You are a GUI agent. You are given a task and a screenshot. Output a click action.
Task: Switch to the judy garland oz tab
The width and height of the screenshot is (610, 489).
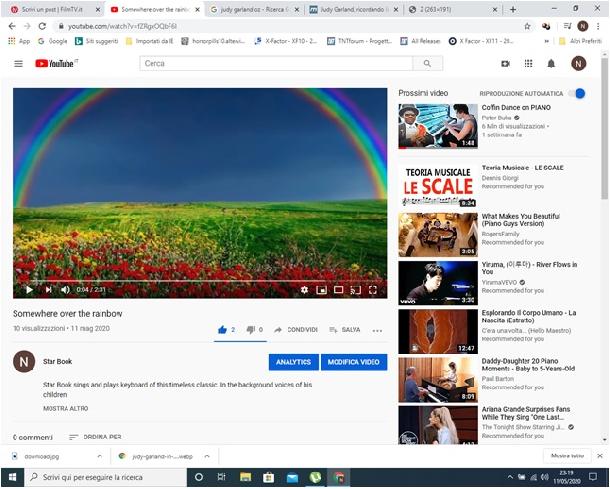[x=250, y=9]
